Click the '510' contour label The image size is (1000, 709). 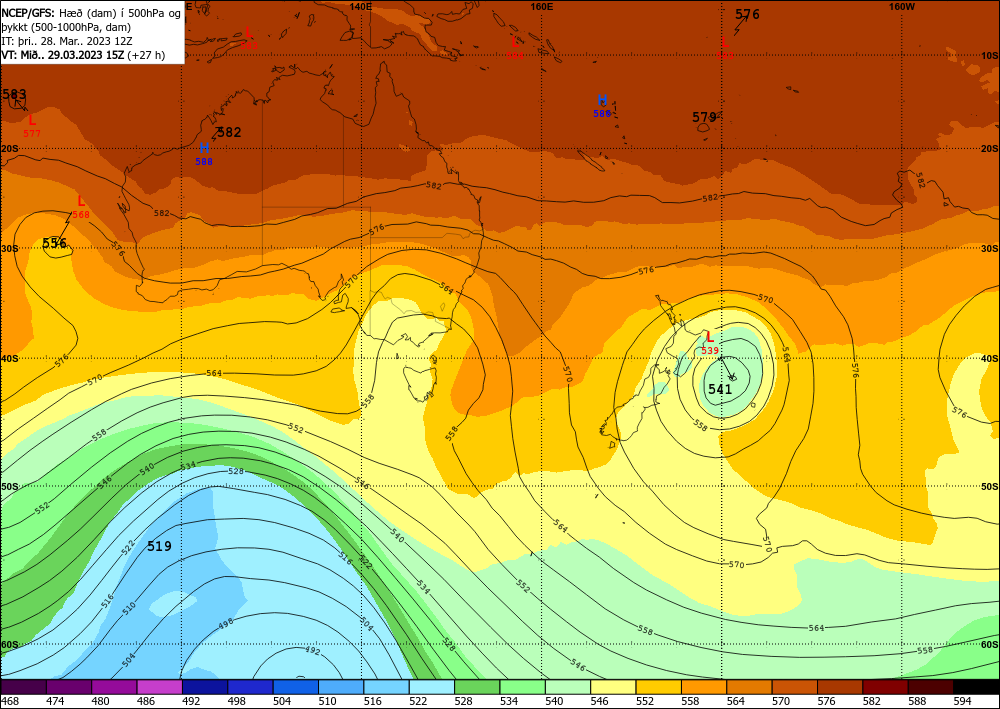(129, 608)
